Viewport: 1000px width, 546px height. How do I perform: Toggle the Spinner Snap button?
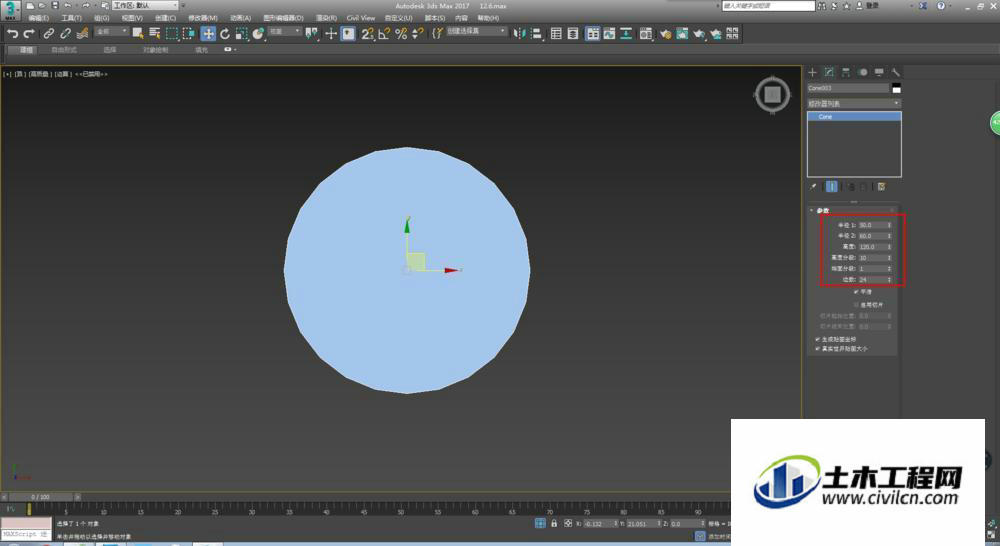click(x=418, y=34)
